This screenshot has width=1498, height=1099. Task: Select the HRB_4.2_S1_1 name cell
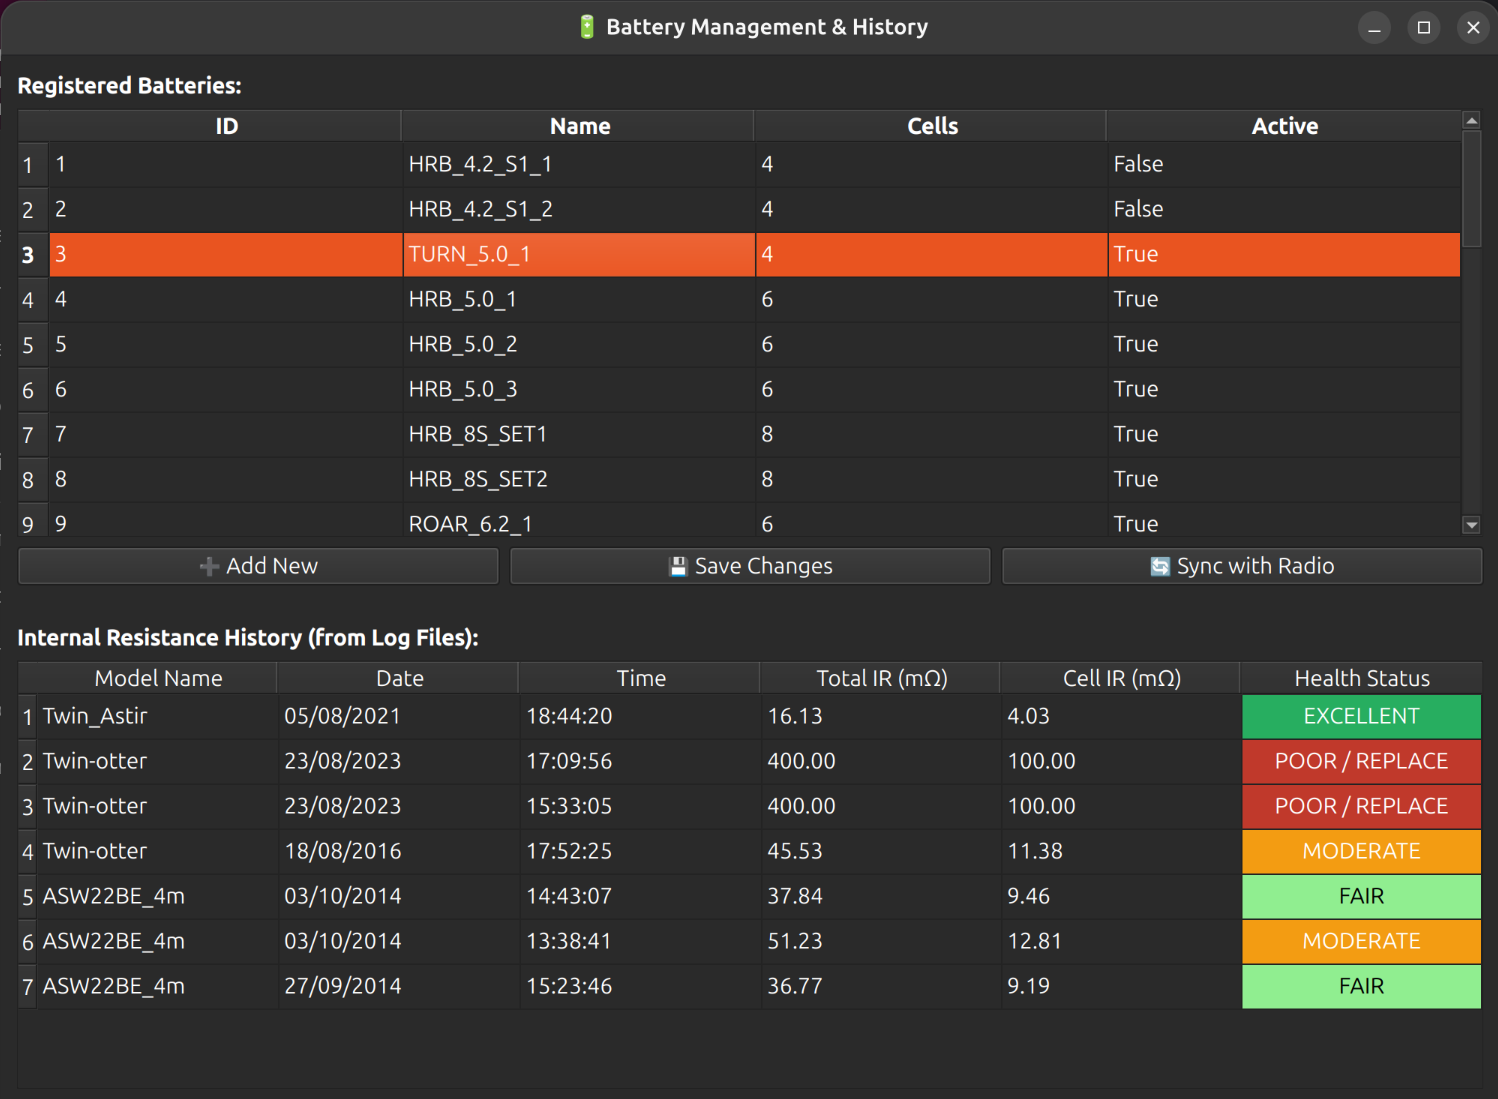(x=579, y=164)
